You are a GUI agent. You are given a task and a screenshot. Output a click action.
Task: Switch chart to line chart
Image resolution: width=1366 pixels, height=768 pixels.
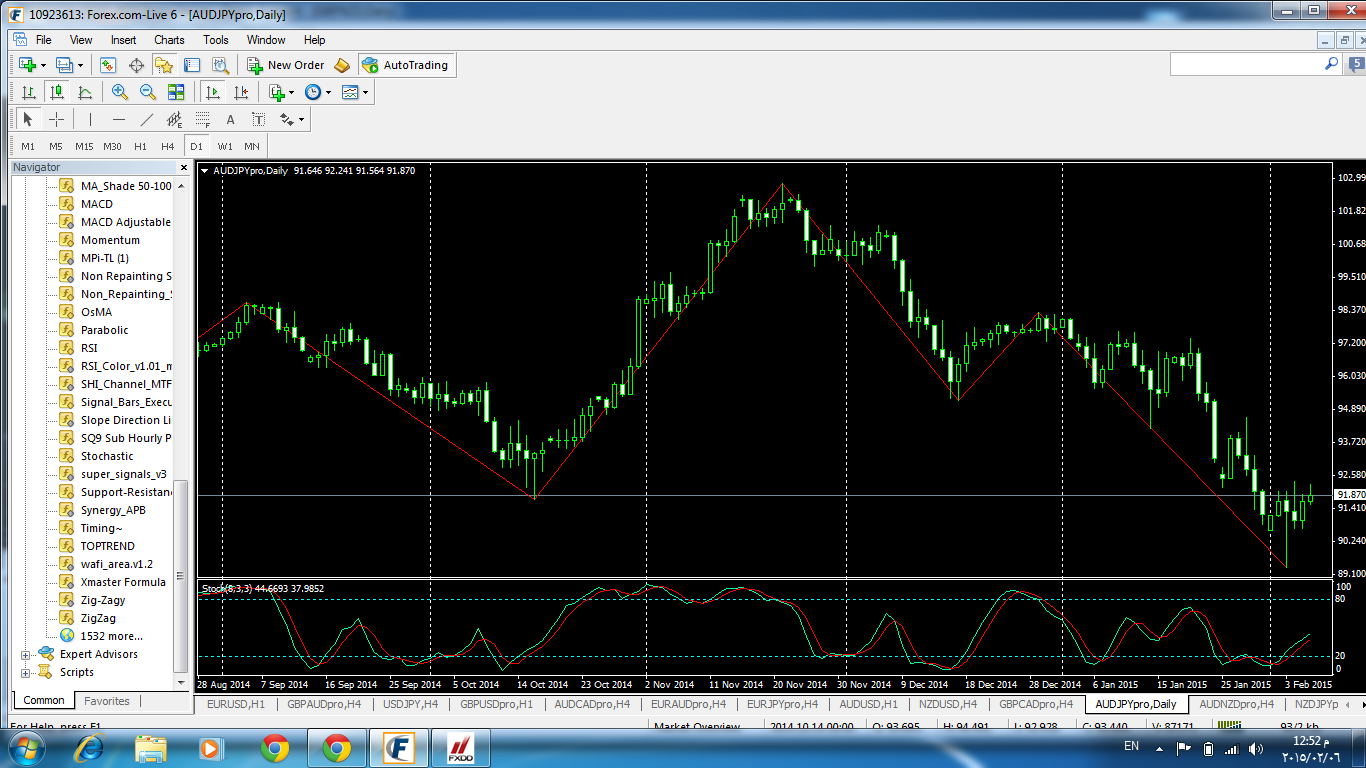(85, 92)
